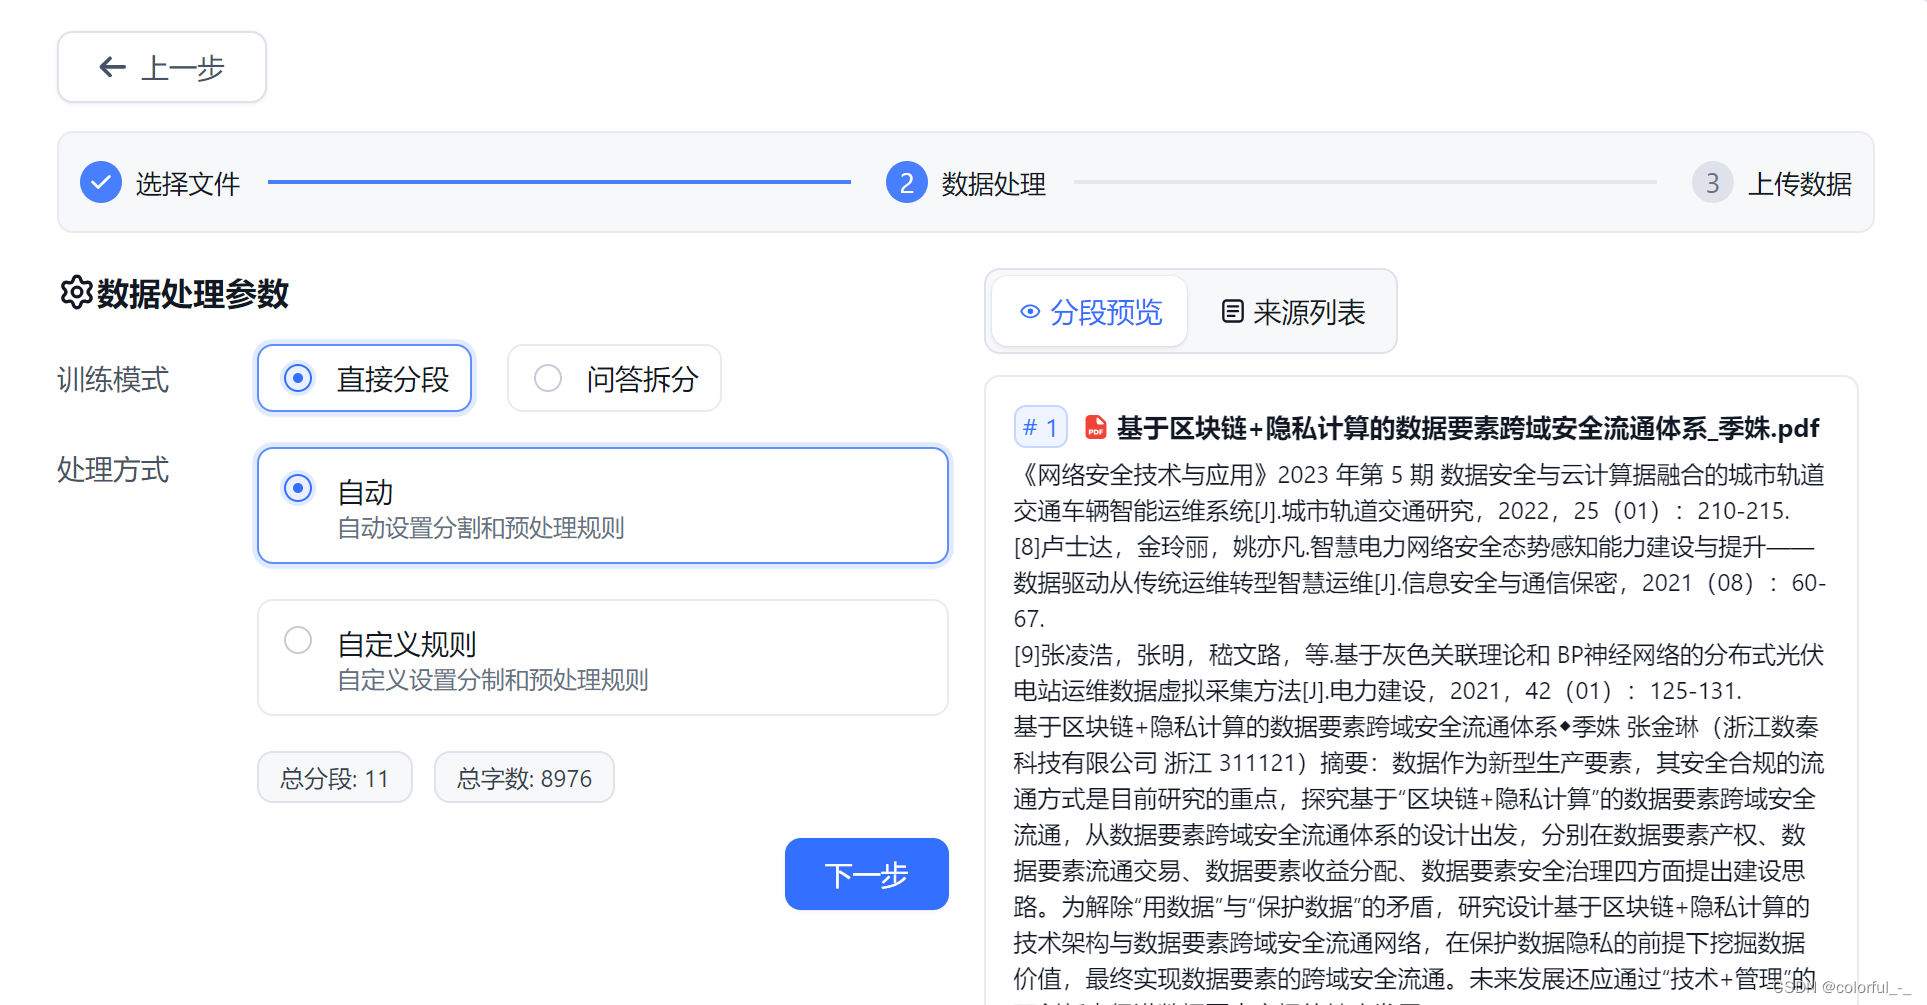Viewport: 1927px width, 1005px height.
Task: Switch to the 来源列表 tab
Action: coord(1293,312)
